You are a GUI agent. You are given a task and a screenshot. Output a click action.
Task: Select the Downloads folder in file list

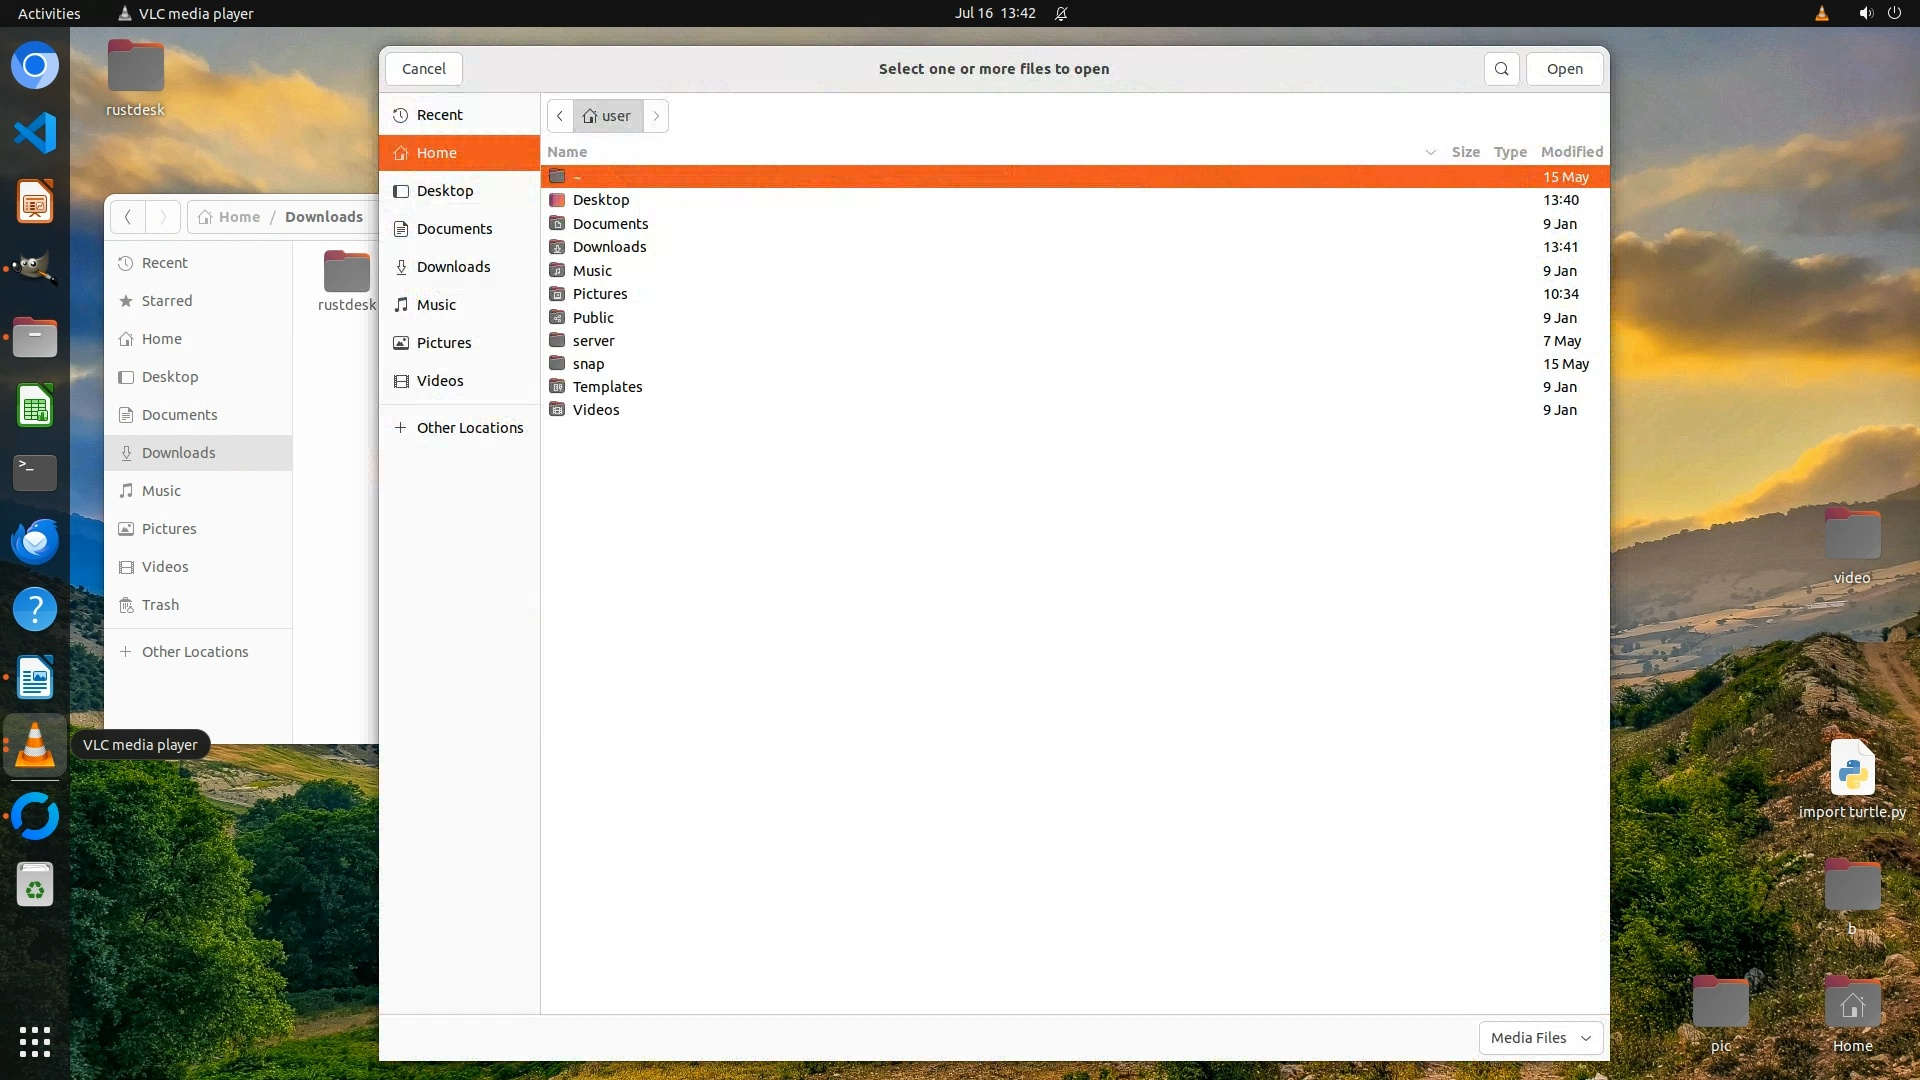click(x=609, y=247)
